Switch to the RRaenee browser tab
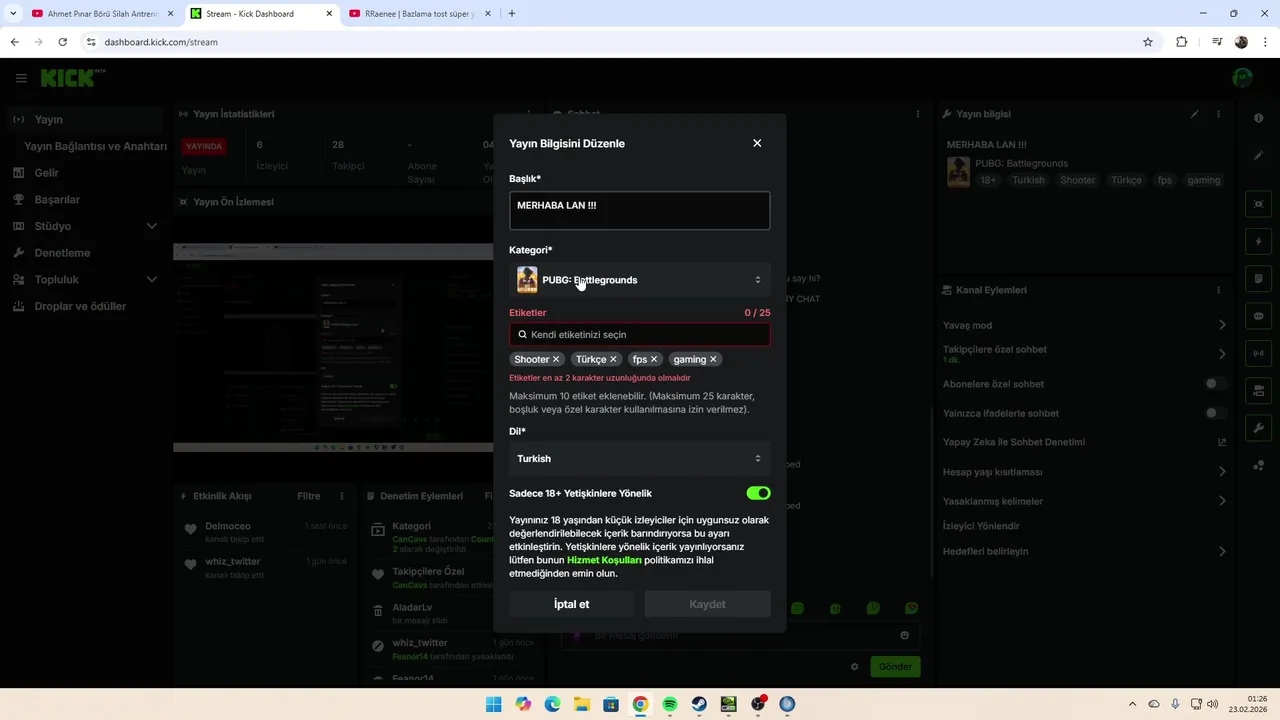Image resolution: width=1280 pixels, height=720 pixels. [420, 14]
